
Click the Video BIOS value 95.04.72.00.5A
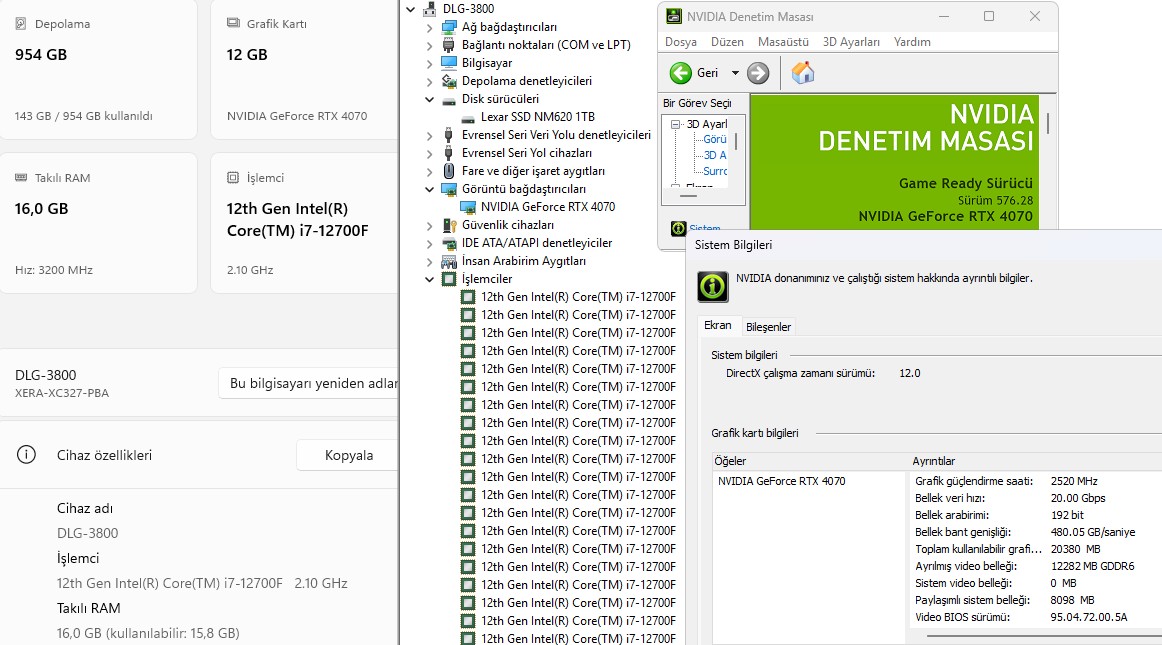click(1089, 618)
